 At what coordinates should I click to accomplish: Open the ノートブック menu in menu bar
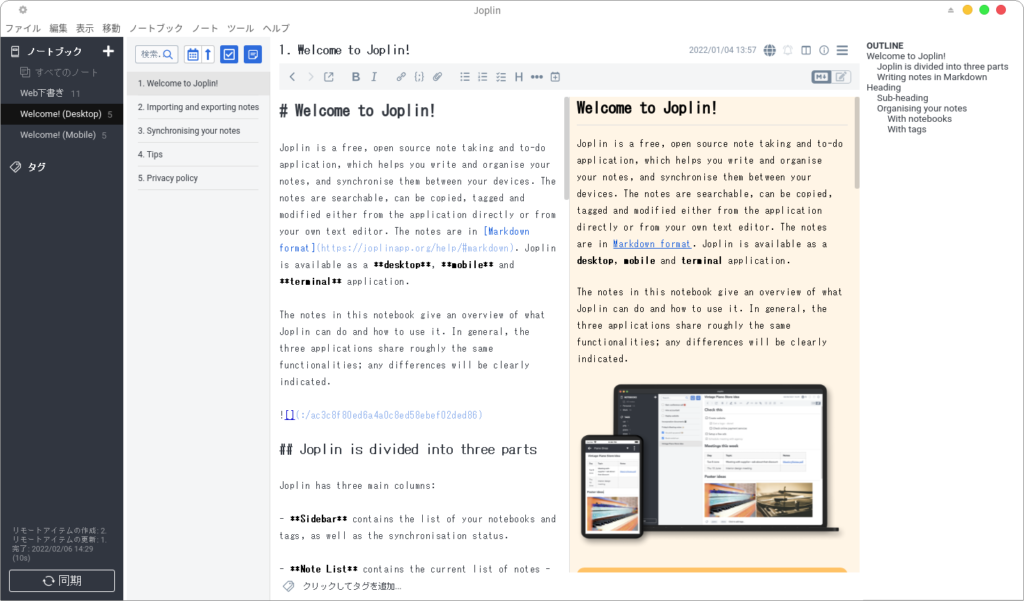click(156, 28)
